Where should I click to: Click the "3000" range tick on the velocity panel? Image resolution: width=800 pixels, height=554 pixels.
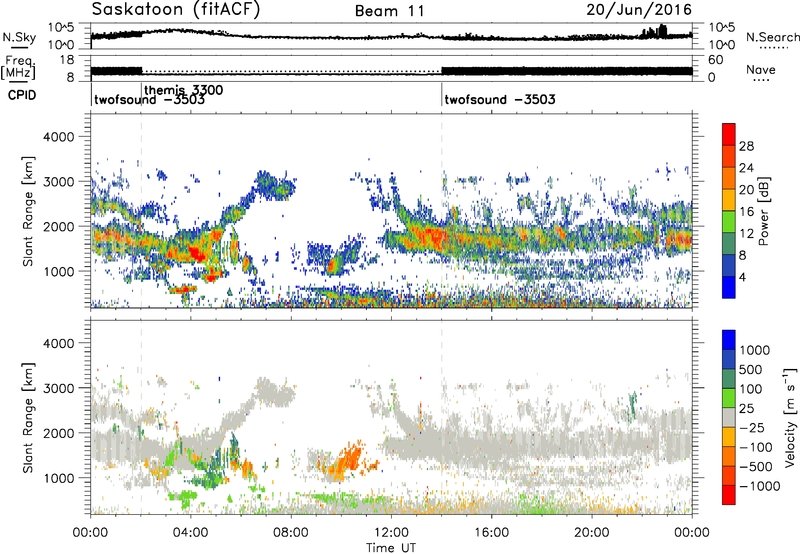(58, 388)
